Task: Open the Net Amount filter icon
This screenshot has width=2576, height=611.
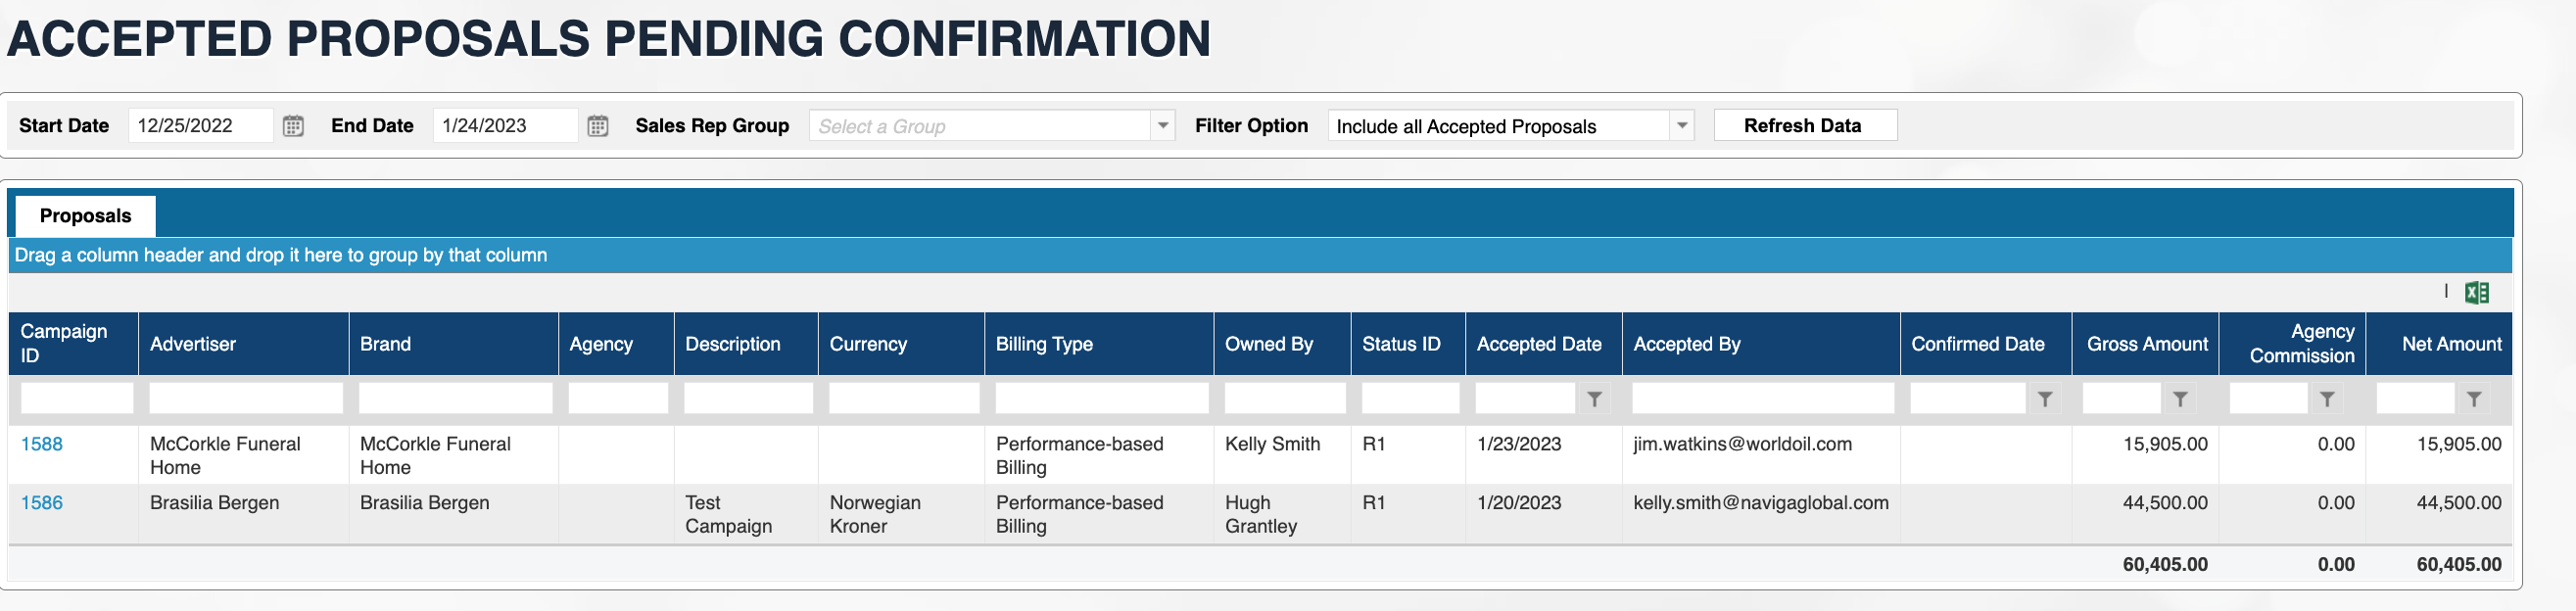Action: click(2474, 399)
